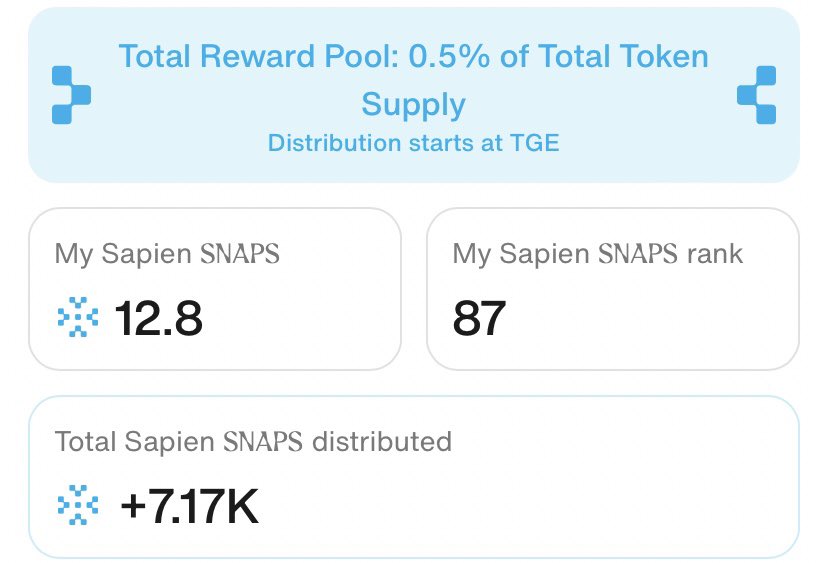Click the right Sapien logo in banner

[756, 95]
